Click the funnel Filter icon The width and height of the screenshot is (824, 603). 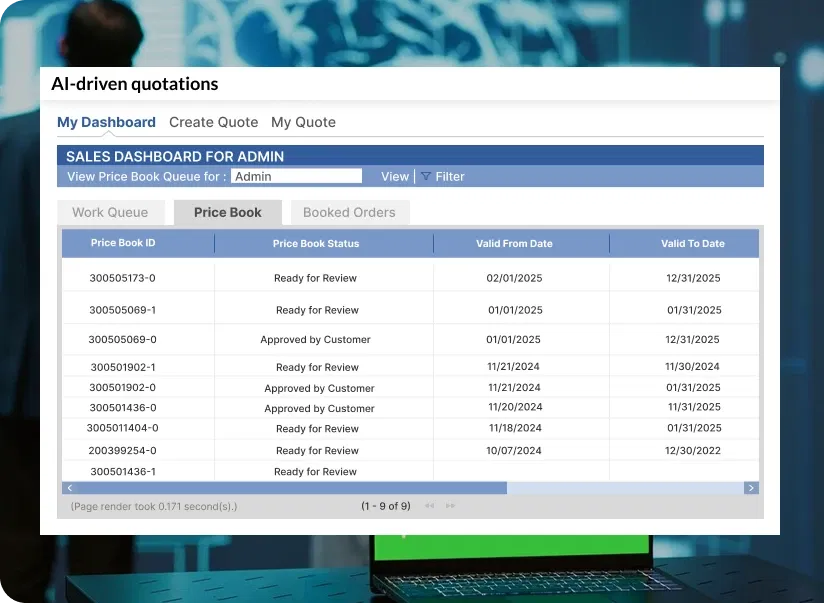pyautogui.click(x=426, y=177)
